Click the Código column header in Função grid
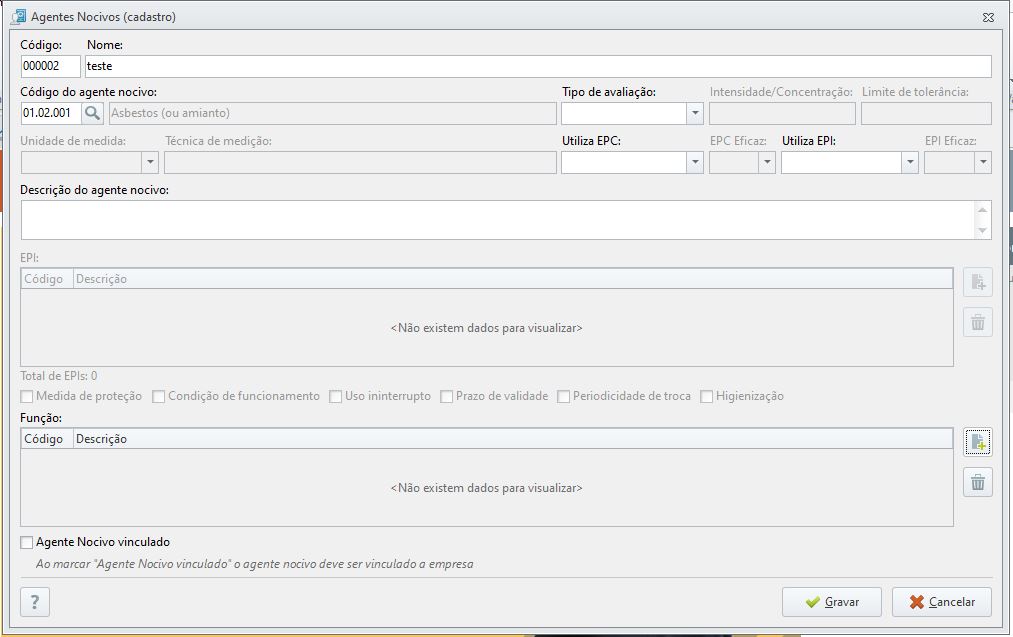 tap(47, 439)
